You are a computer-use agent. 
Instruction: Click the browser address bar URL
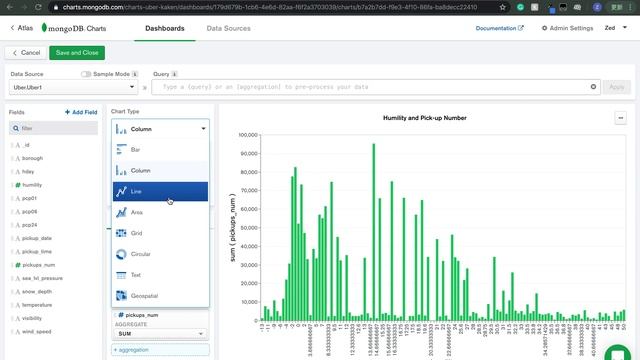(x=269, y=7)
